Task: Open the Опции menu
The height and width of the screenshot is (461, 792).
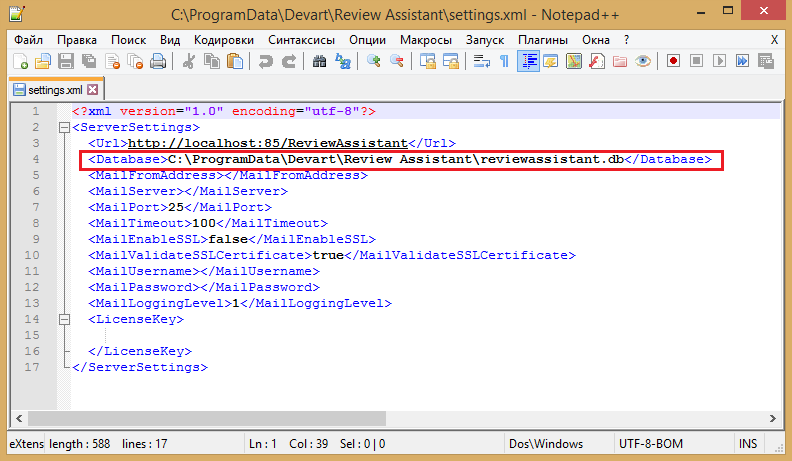Action: [367, 40]
